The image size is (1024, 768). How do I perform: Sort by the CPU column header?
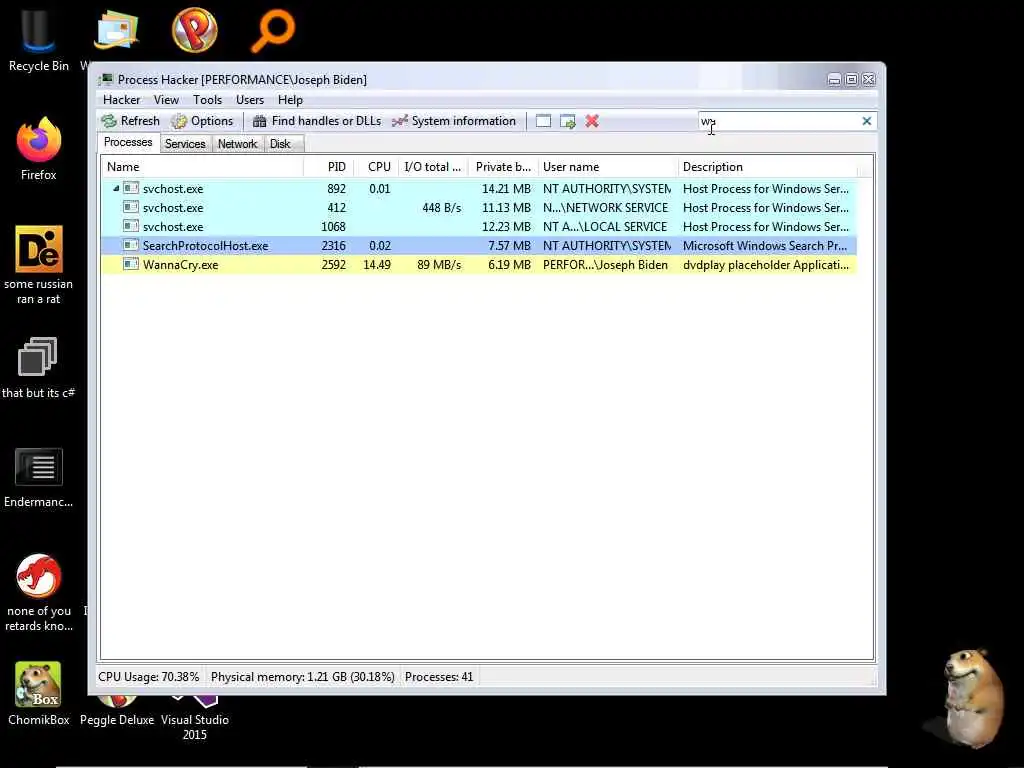pos(377,167)
